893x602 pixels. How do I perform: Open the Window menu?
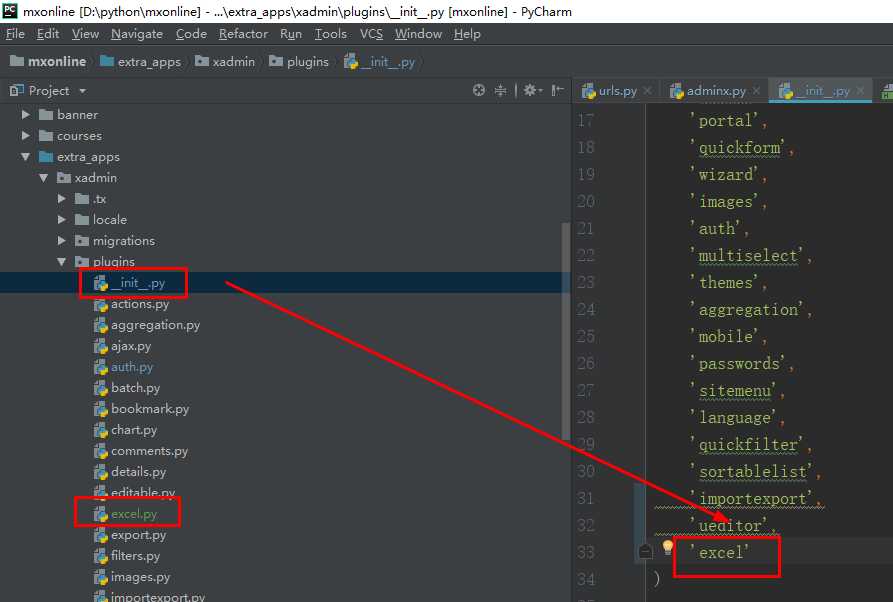point(419,34)
